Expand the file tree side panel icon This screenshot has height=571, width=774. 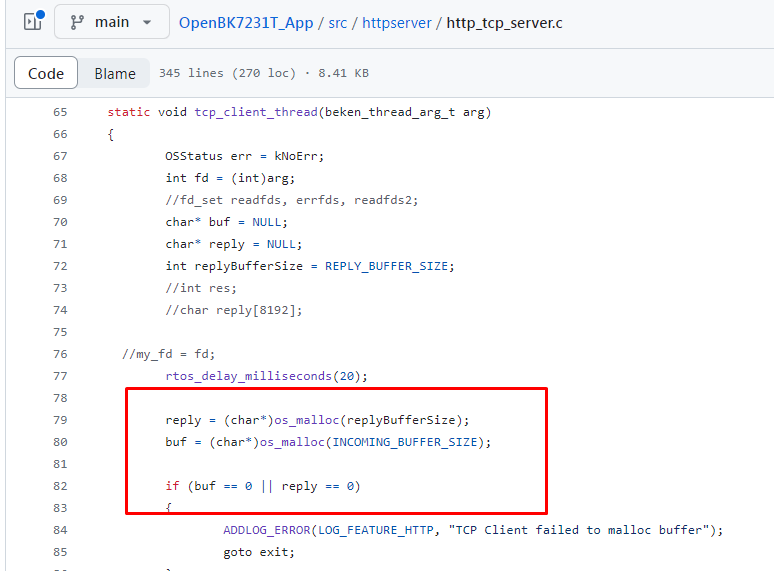point(34,21)
